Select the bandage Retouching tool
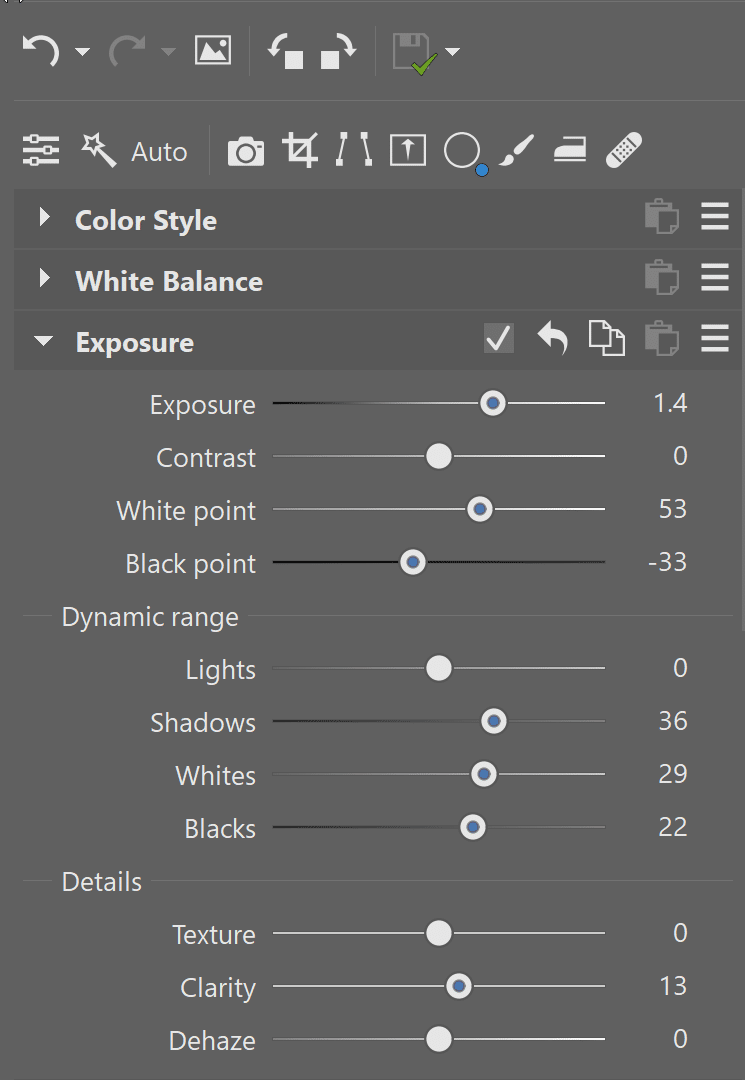The width and height of the screenshot is (745, 1080). click(624, 151)
